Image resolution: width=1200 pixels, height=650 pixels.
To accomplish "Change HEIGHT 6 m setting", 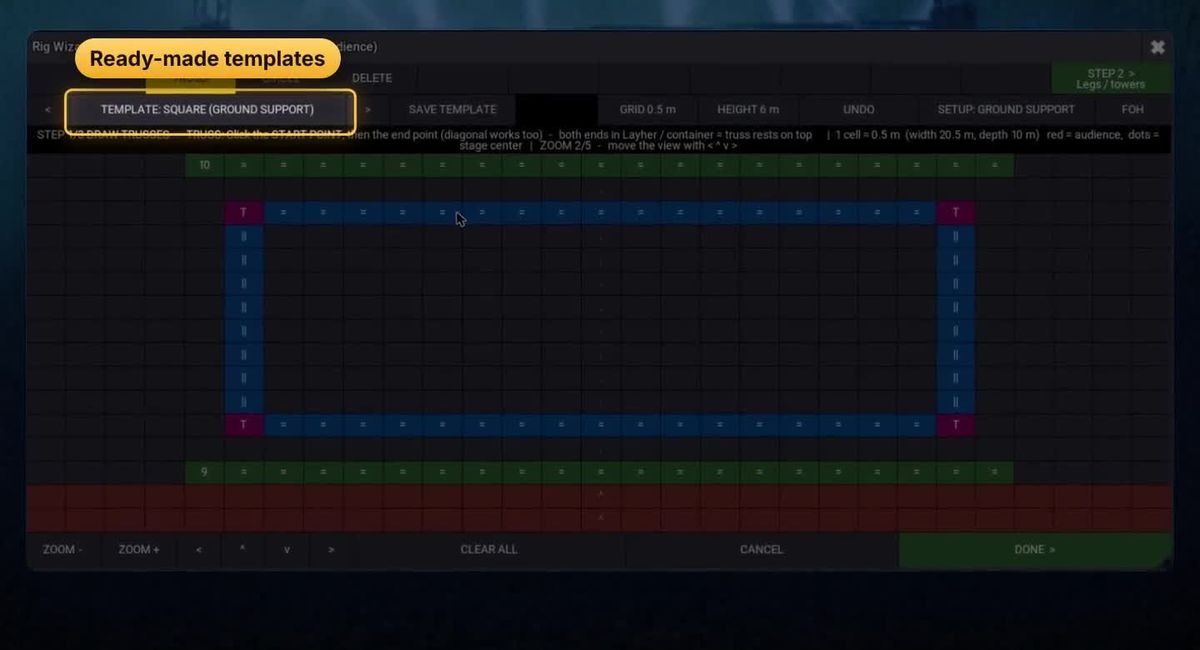I will 748,109.
